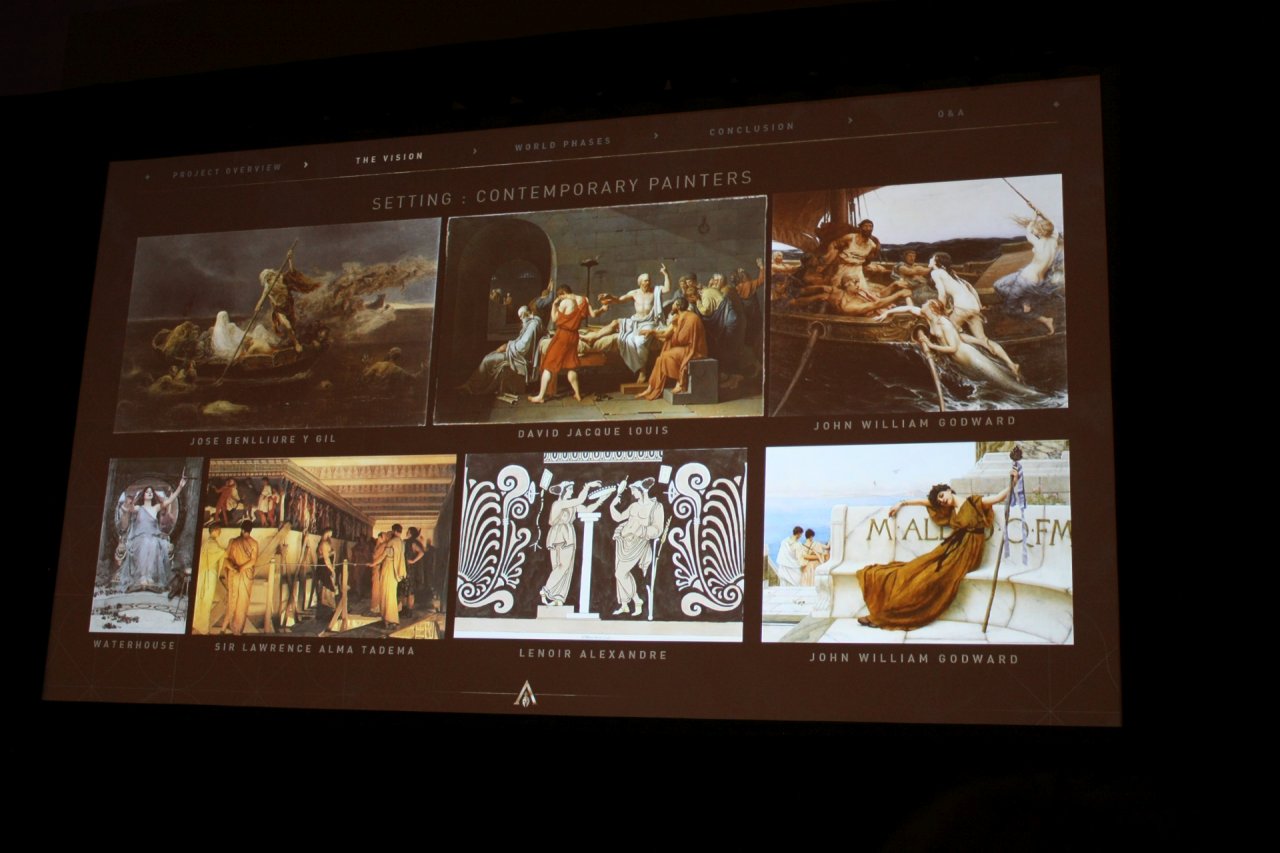Screen dimensions: 1280x853
Task: Click the Assassin's Creed Odyssey logo icon
Action: click(x=525, y=693)
